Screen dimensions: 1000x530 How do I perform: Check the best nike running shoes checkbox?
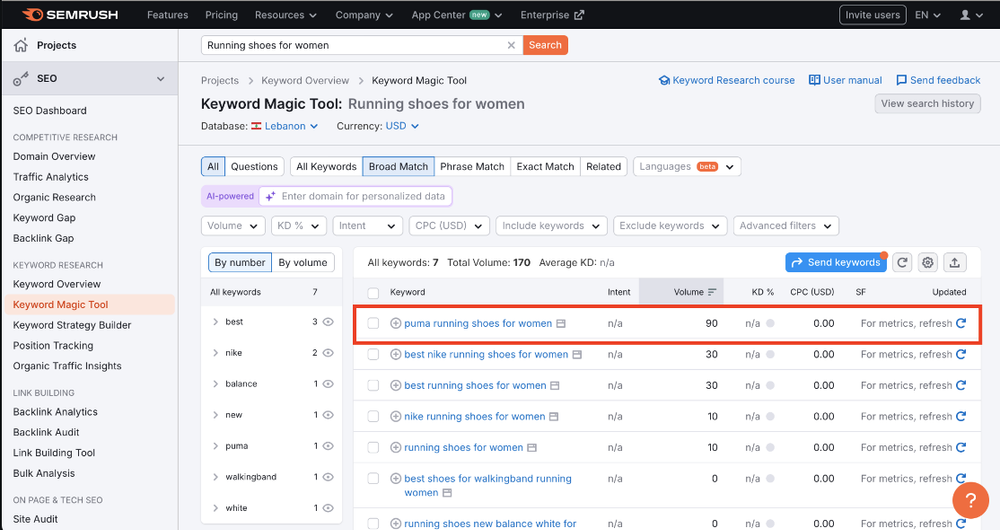373,354
